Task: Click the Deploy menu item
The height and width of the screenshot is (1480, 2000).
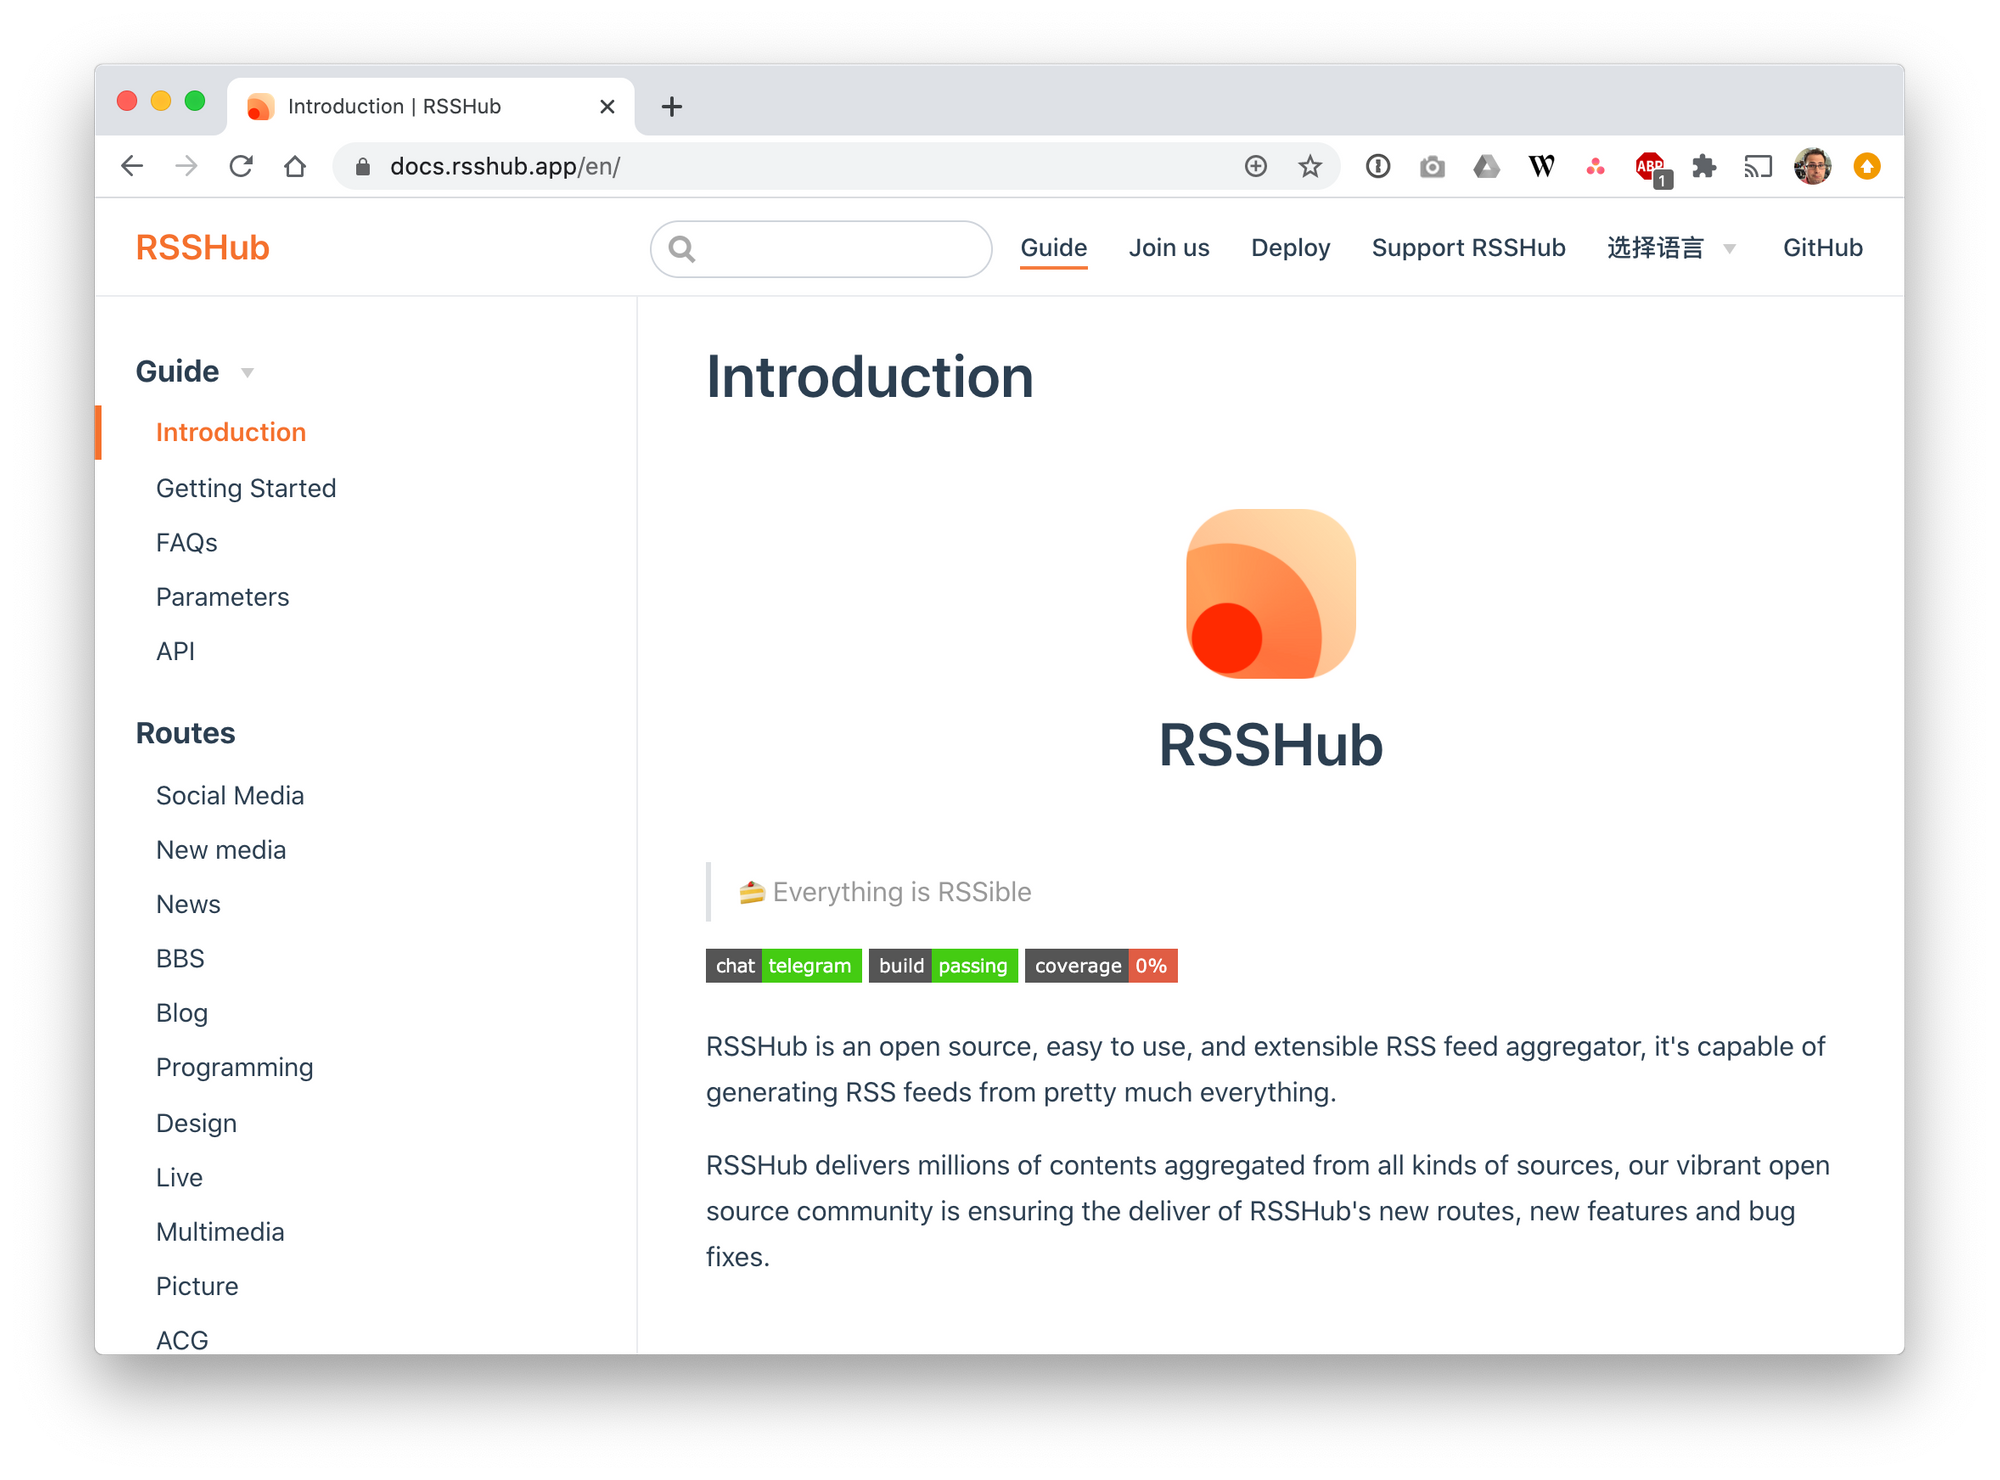Action: [x=1291, y=247]
